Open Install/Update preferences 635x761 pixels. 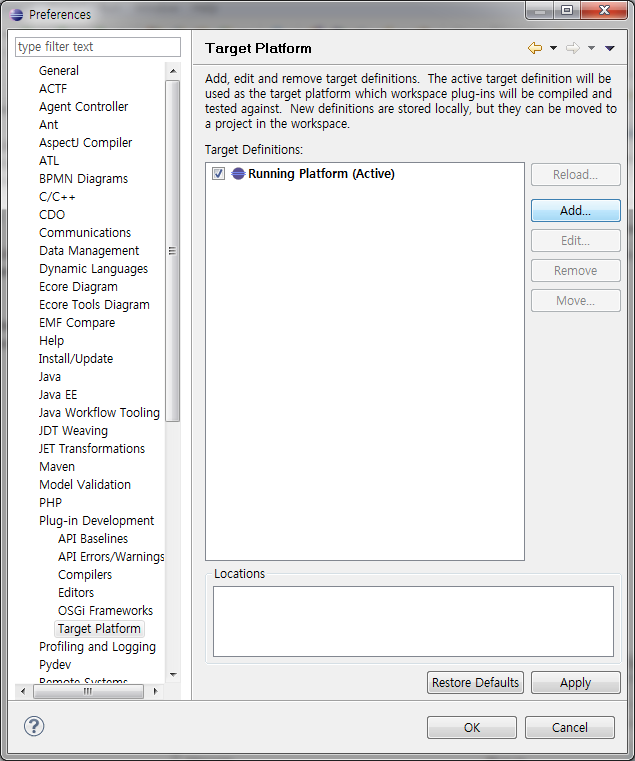pos(76,359)
